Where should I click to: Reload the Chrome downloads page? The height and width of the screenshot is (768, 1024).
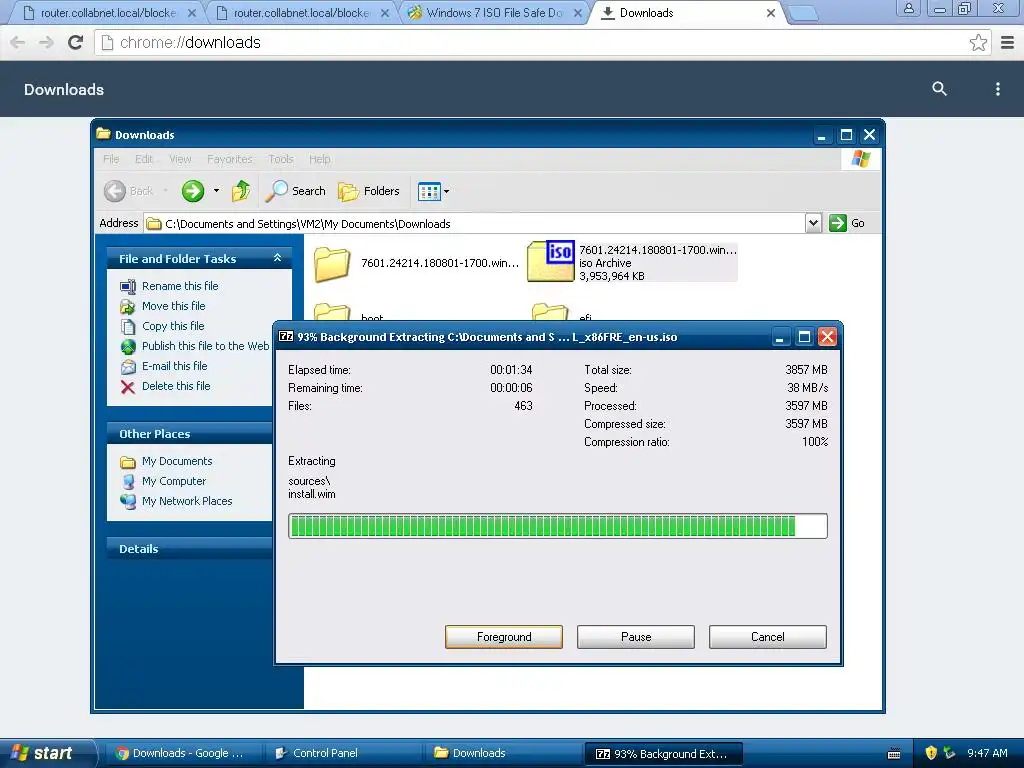pyautogui.click(x=76, y=42)
